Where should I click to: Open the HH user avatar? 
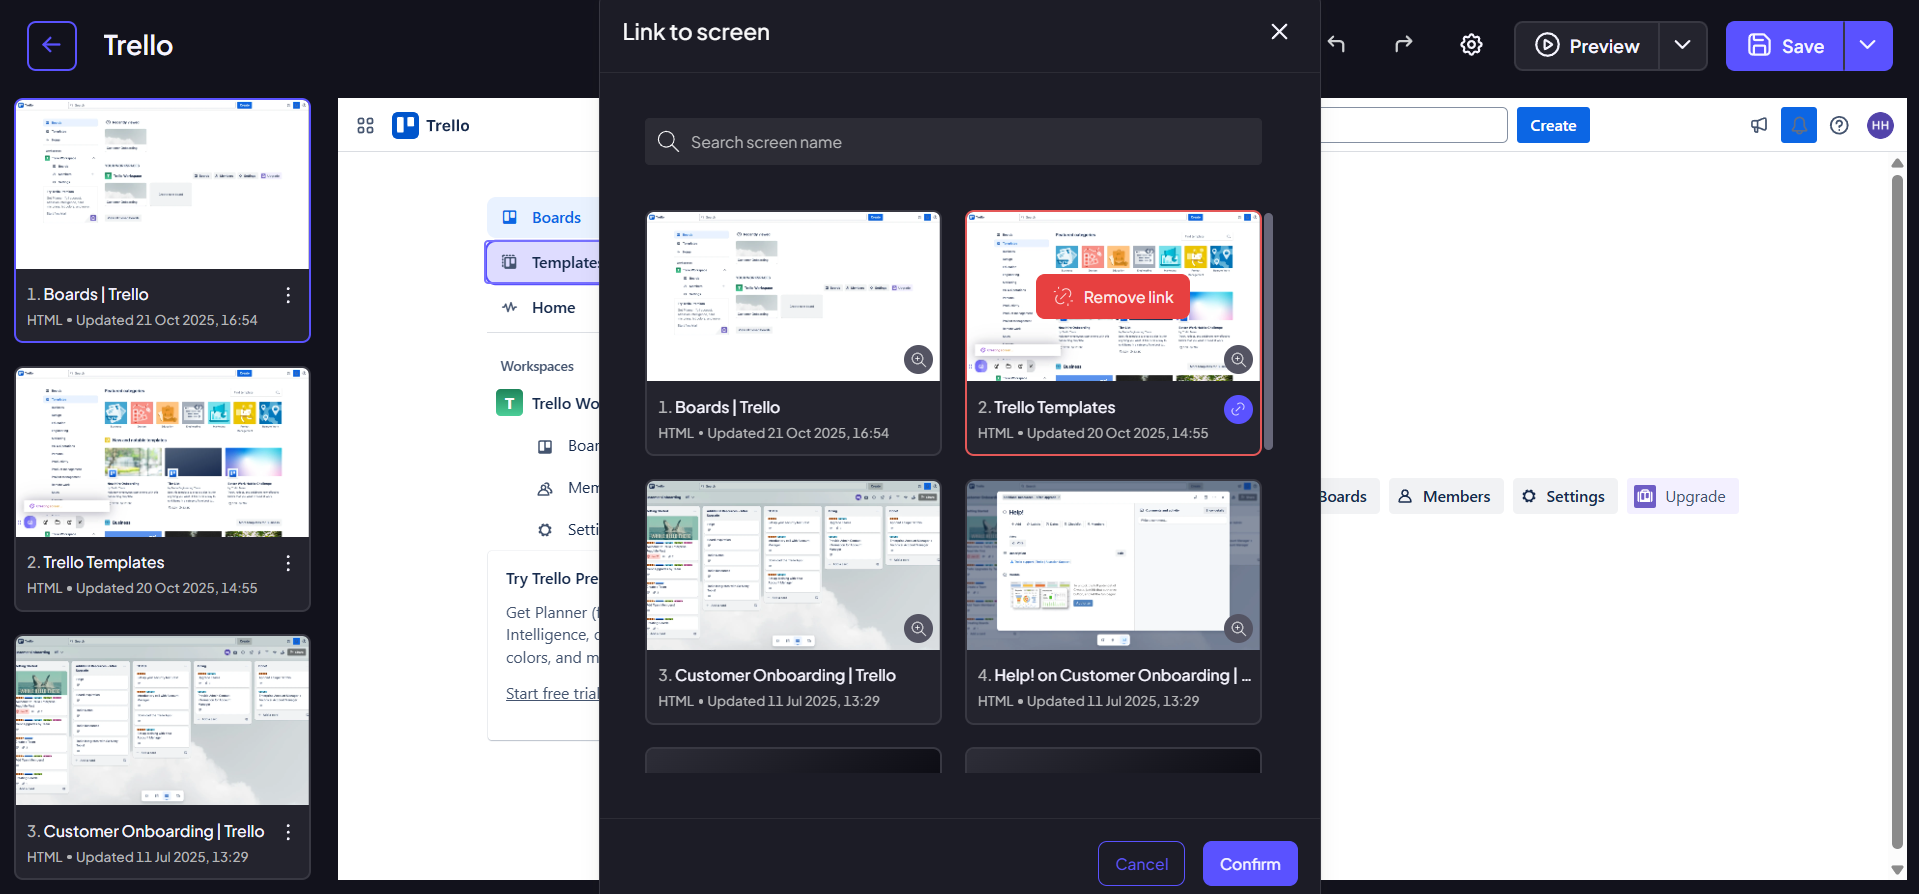pos(1880,125)
